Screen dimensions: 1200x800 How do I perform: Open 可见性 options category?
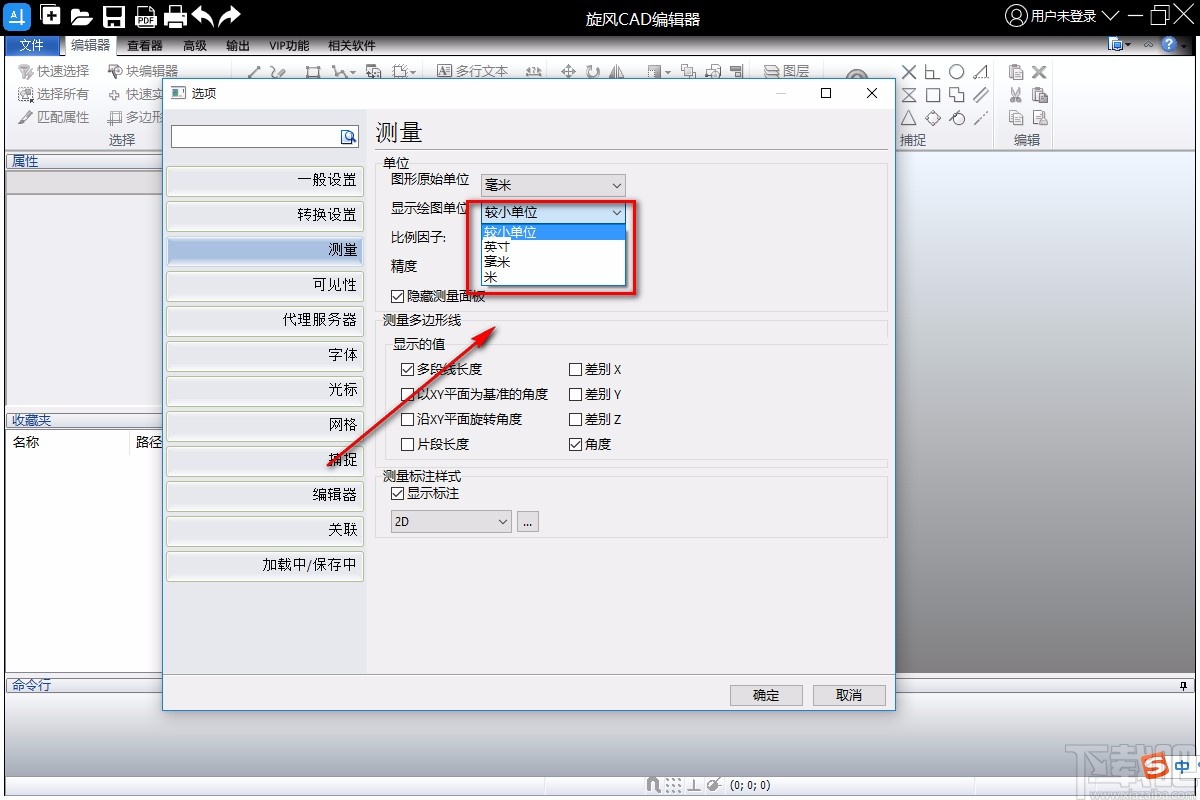click(265, 285)
